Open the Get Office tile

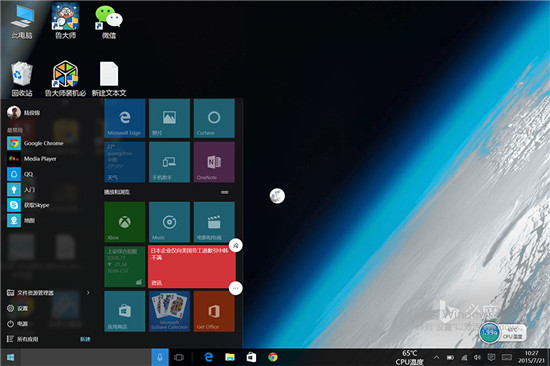pyautogui.click(x=214, y=311)
